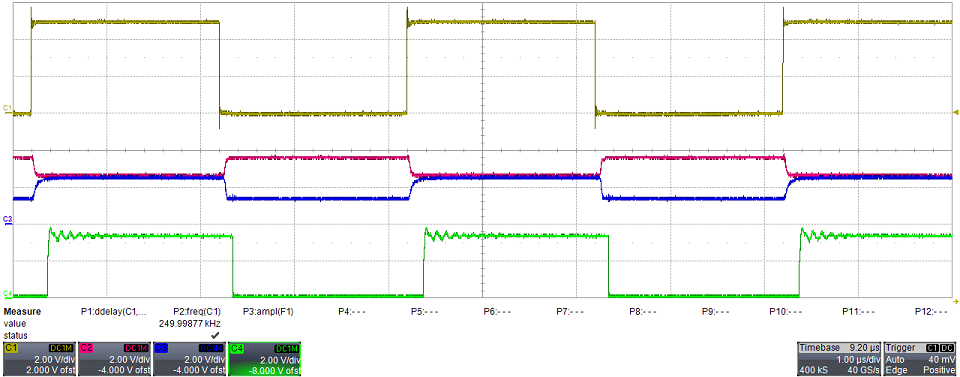Click the 40 mV trigger level value
Image resolution: width=960 pixels, height=377 pixels.
tap(943, 359)
